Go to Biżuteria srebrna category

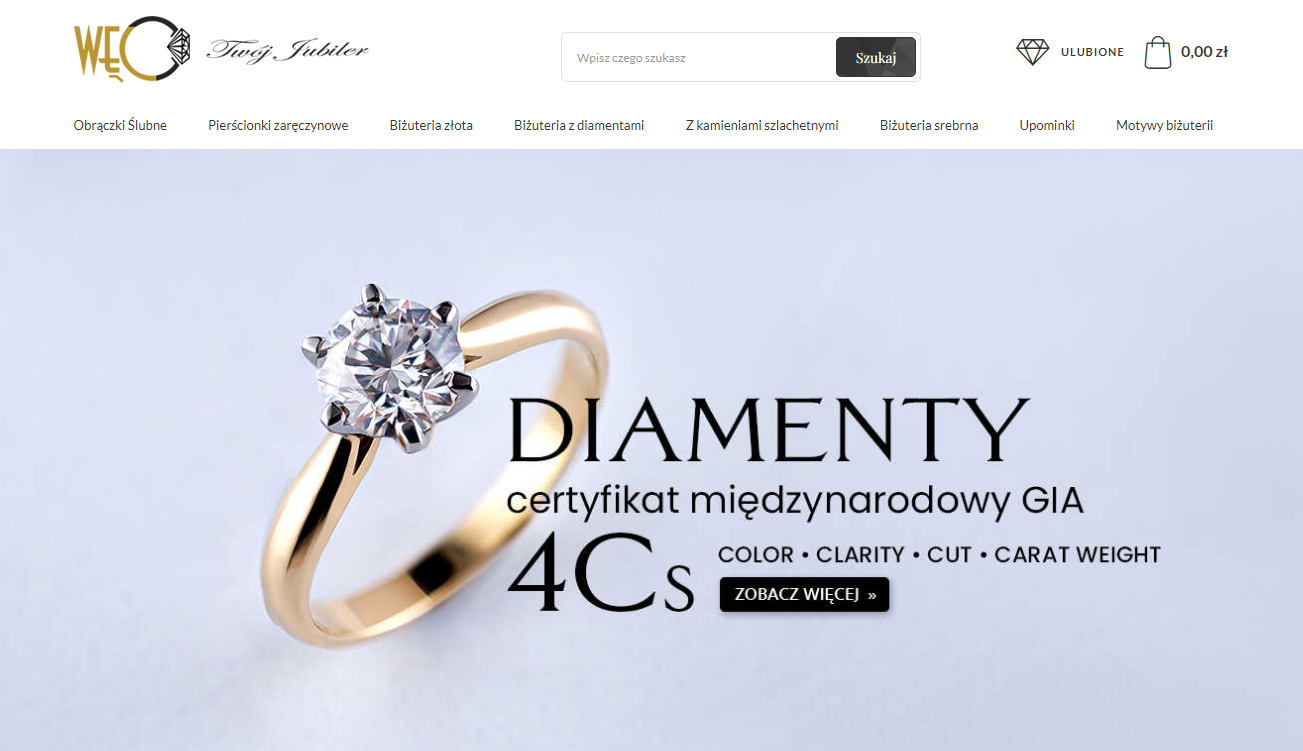[929, 125]
